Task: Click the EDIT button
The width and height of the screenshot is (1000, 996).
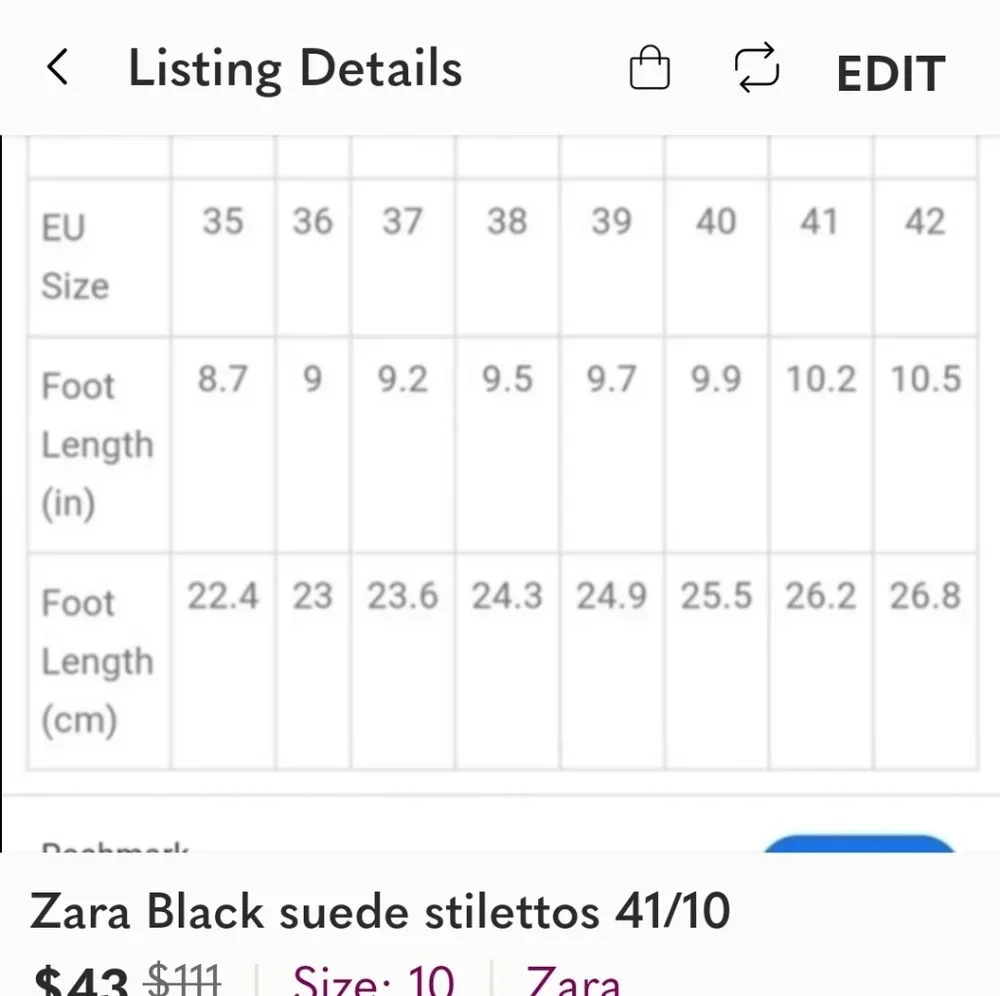Action: [x=889, y=71]
